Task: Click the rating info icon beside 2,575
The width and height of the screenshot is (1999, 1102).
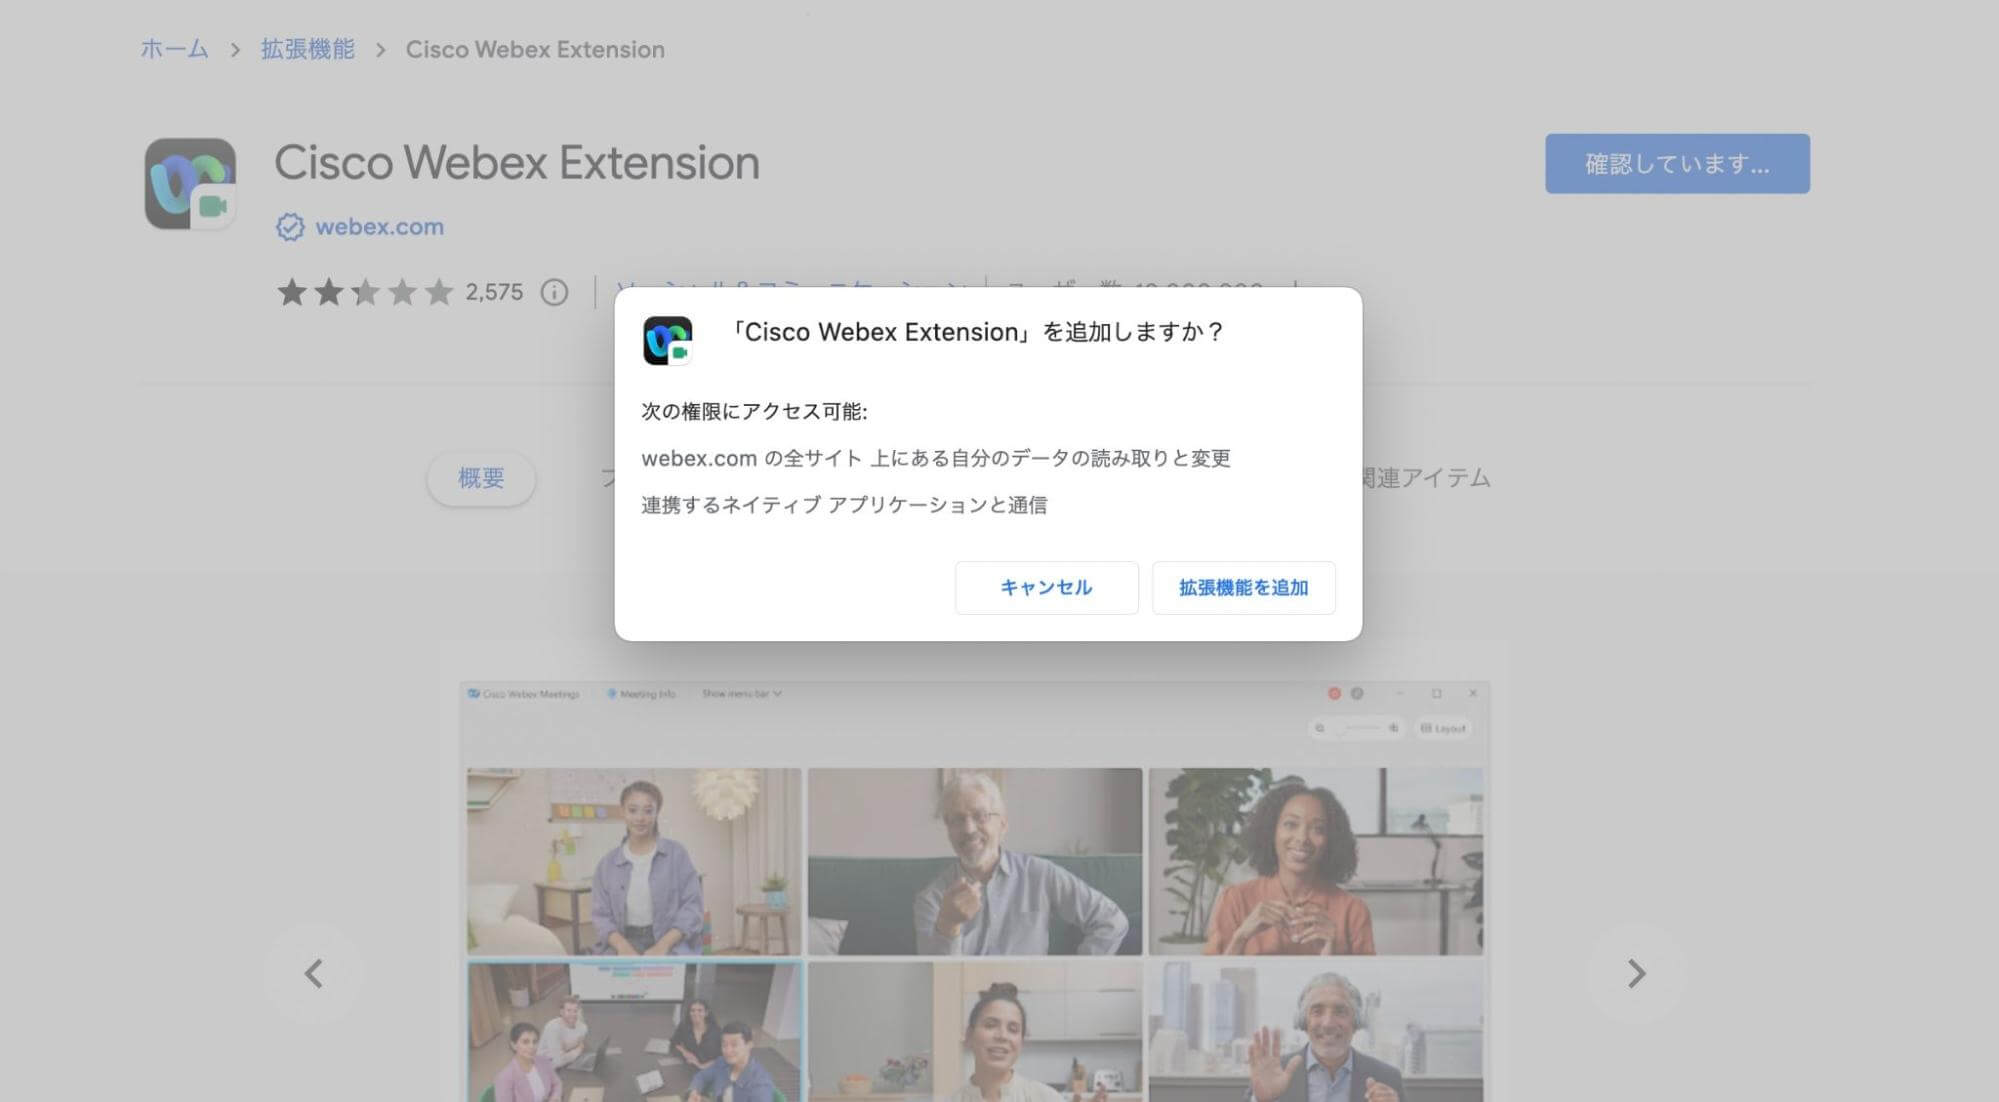Action: click(554, 292)
